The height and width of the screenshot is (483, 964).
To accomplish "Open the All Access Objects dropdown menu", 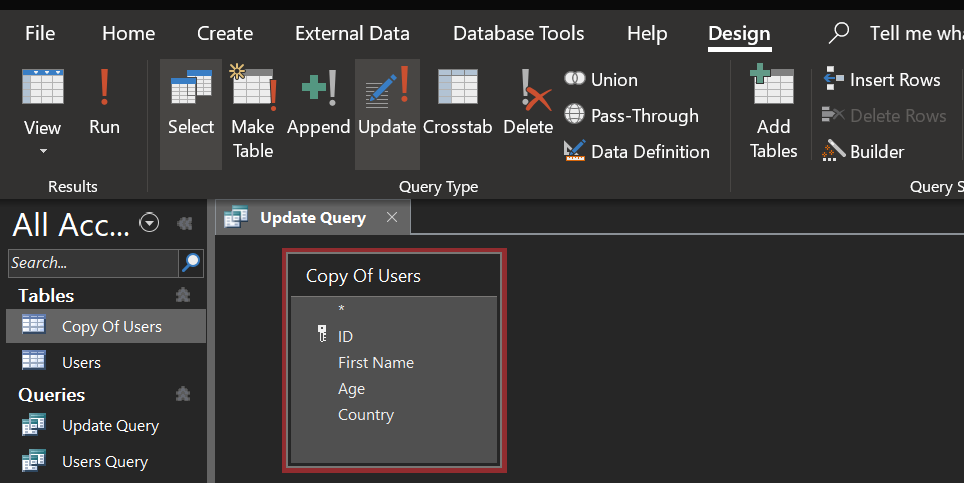I will coord(150,223).
